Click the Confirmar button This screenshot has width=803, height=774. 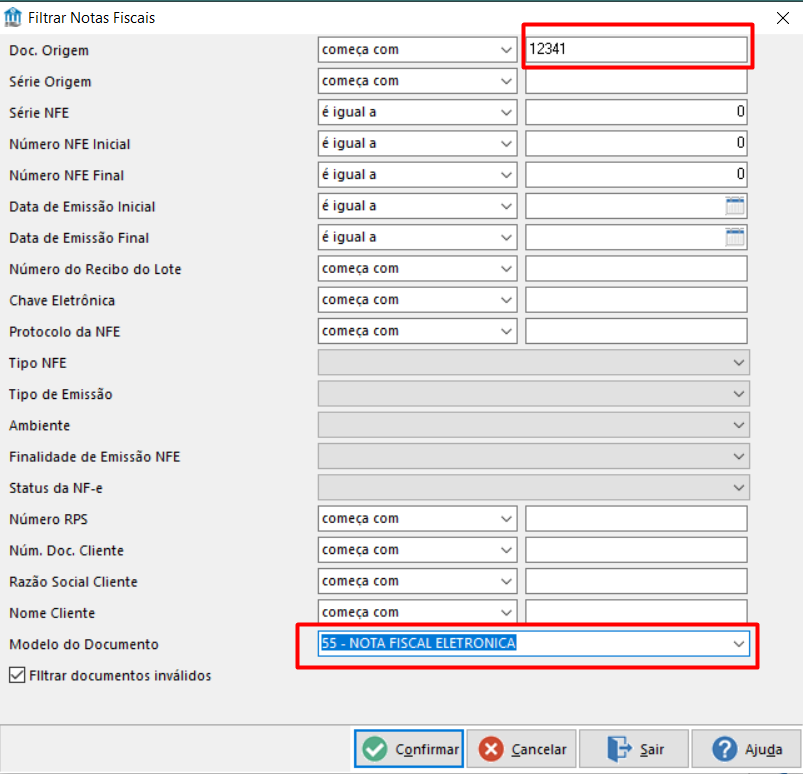409,749
